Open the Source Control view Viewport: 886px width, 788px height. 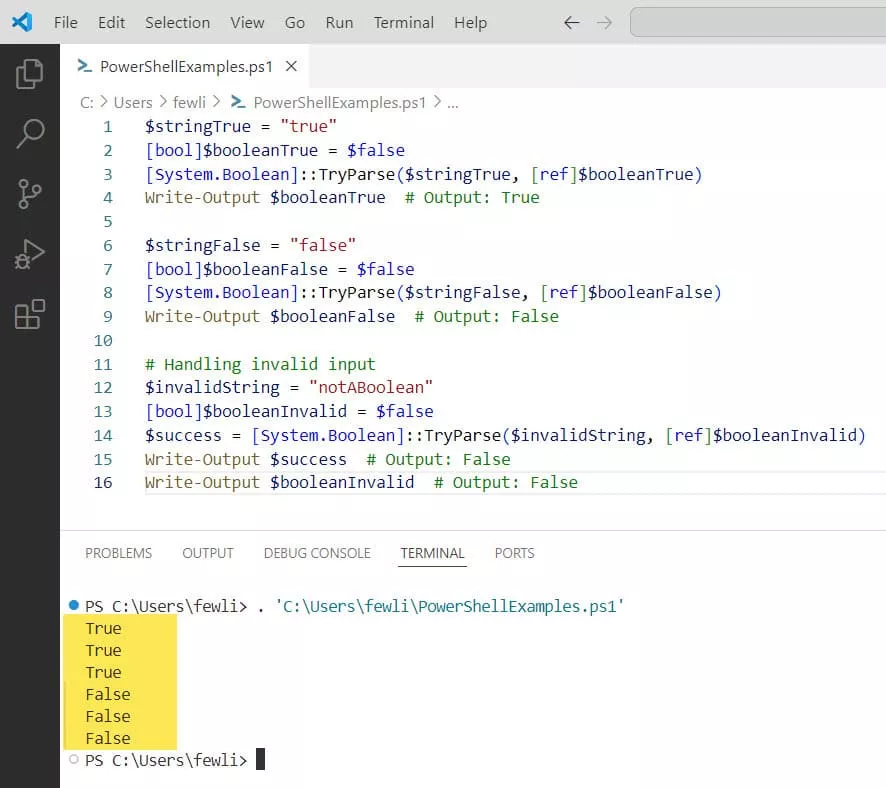[x=30, y=194]
